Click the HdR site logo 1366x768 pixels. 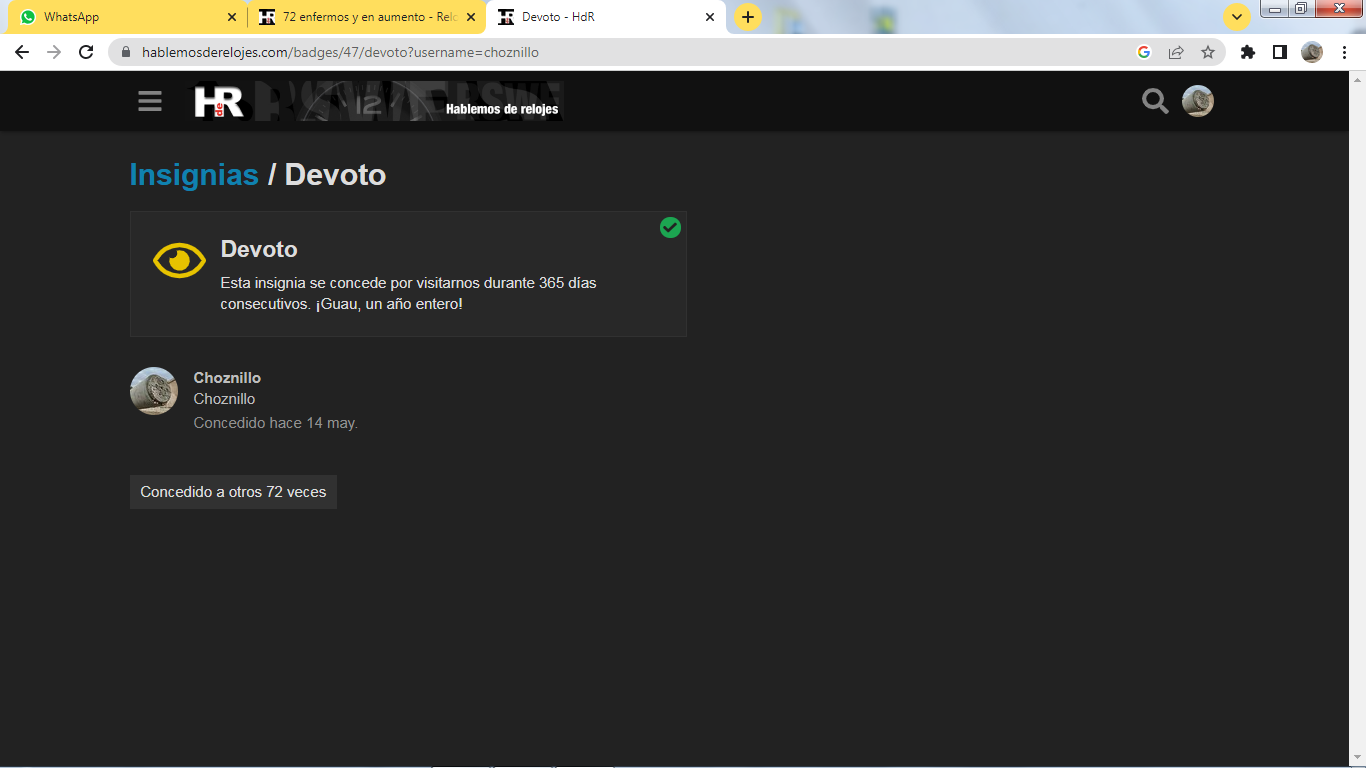pyautogui.click(x=219, y=101)
